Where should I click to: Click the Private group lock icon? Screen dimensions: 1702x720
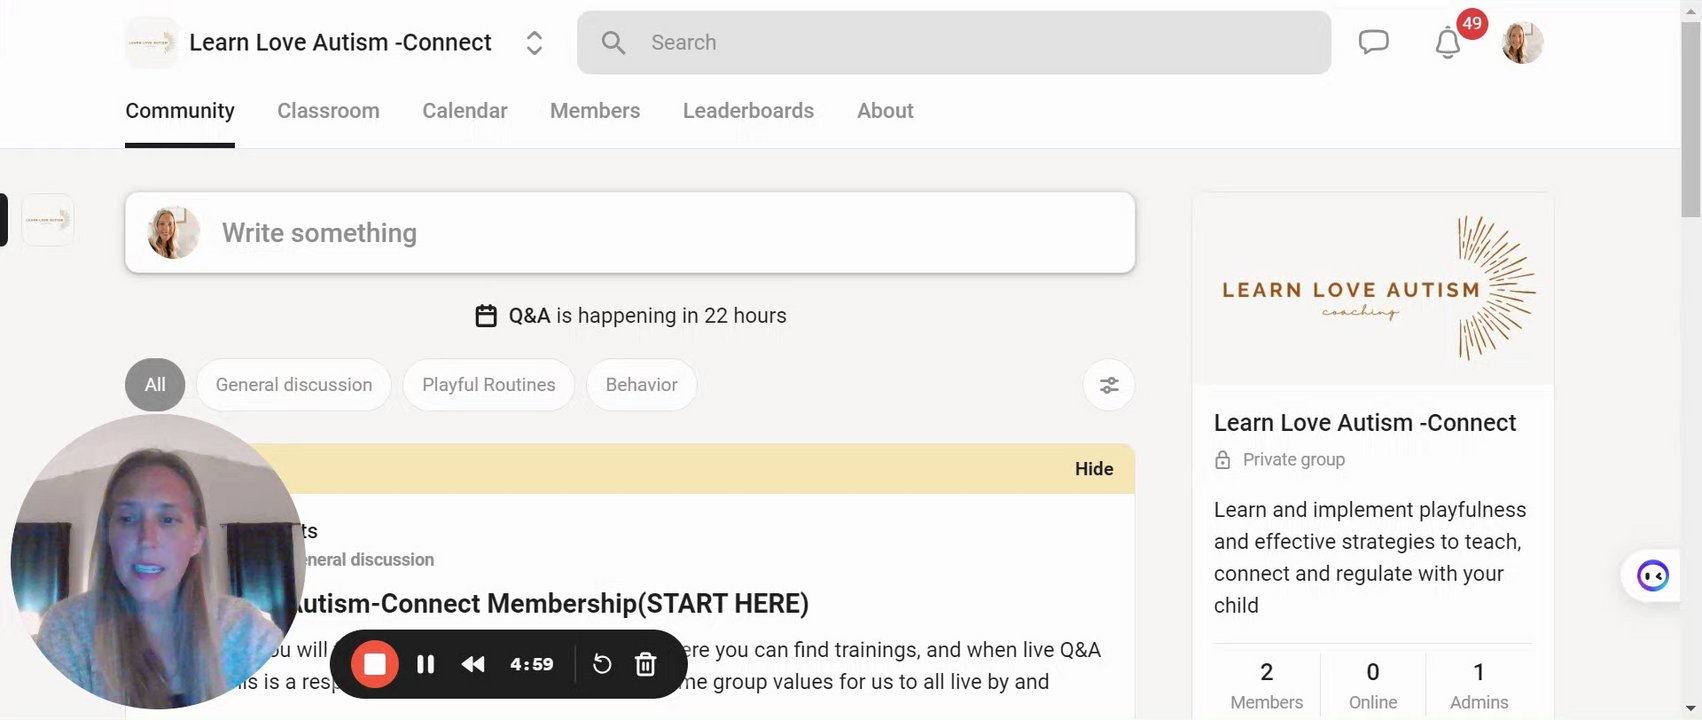(x=1222, y=460)
